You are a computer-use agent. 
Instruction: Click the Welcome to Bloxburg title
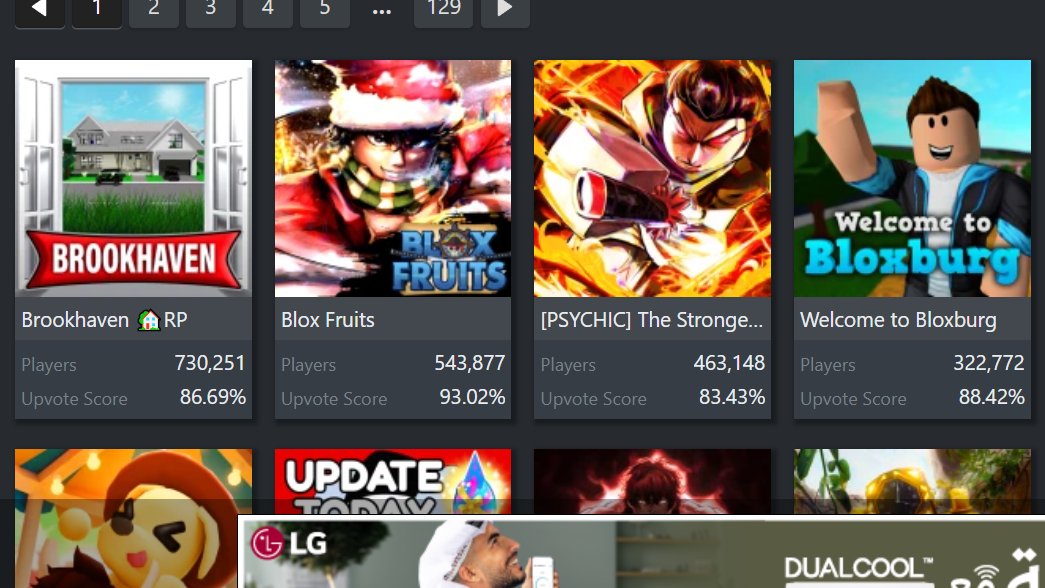[898, 320]
